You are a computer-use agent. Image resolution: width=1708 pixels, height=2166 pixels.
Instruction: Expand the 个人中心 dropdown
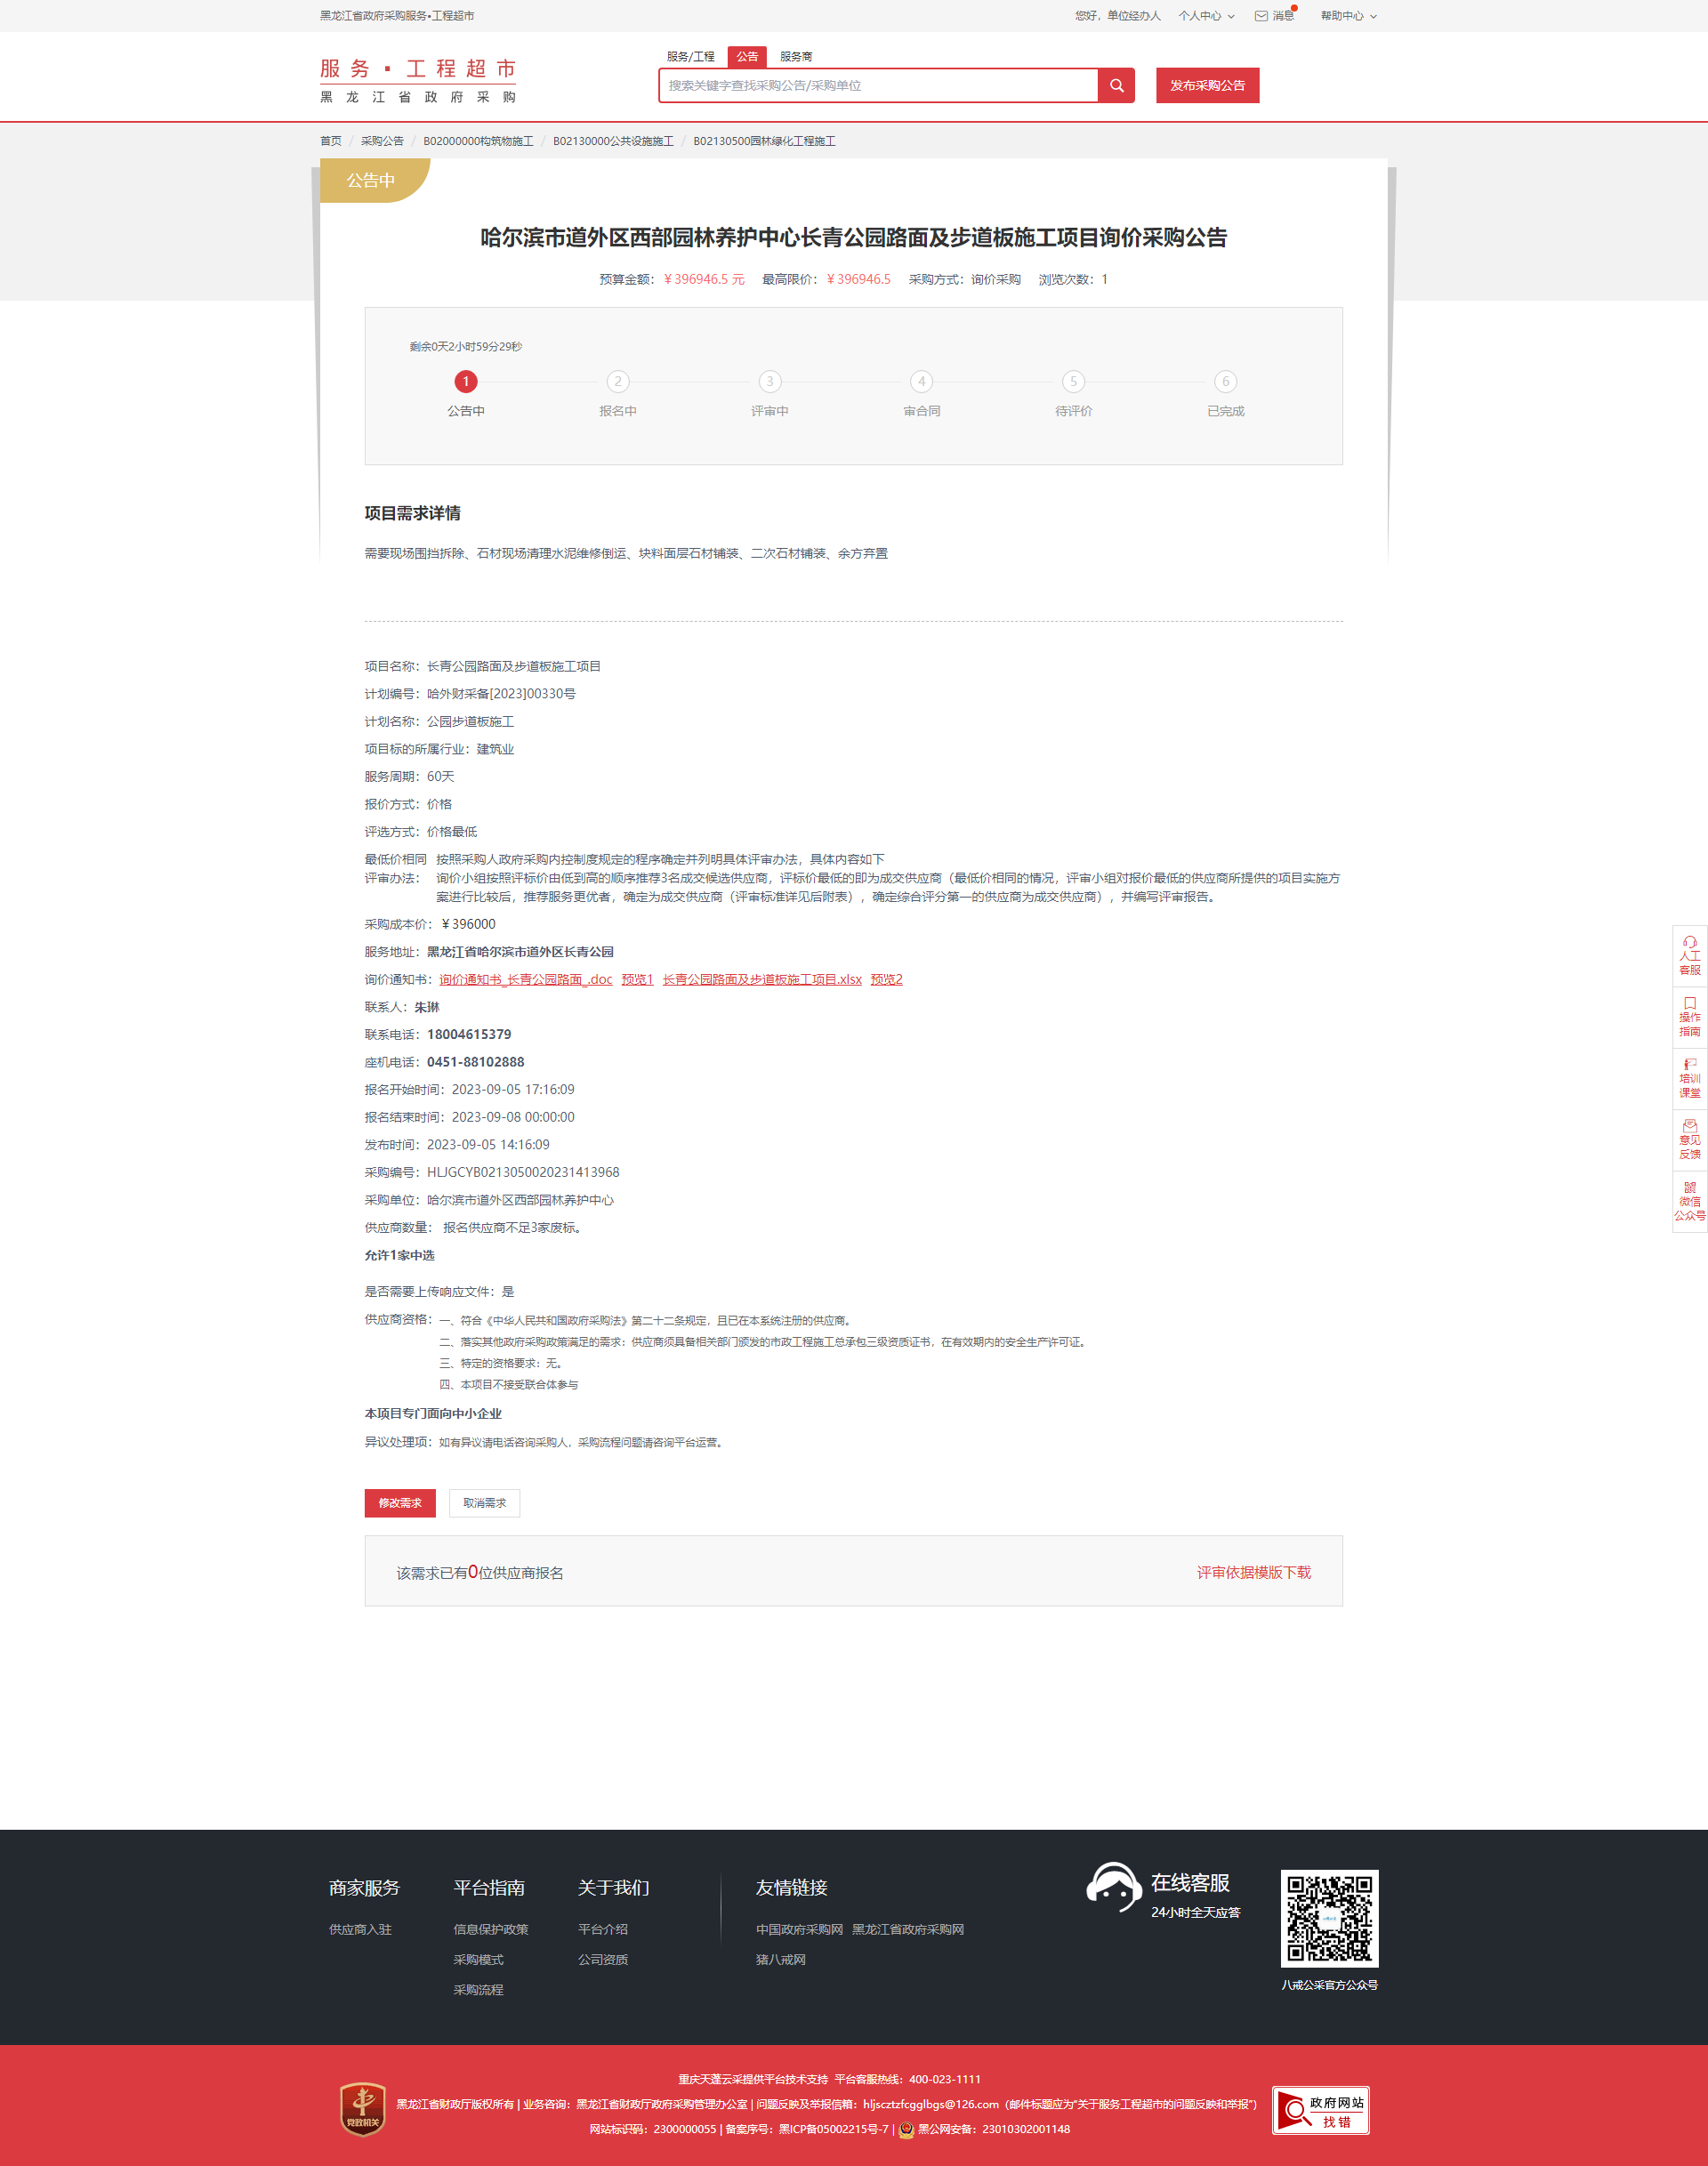click(1205, 16)
